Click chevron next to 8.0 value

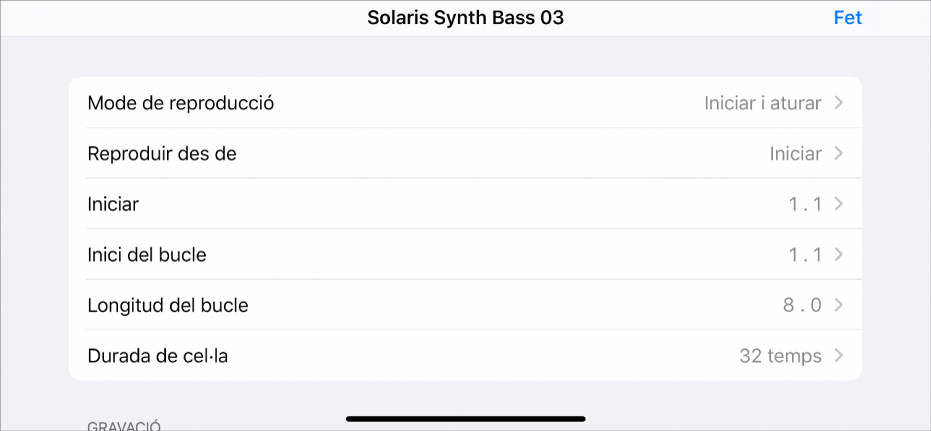coord(839,305)
